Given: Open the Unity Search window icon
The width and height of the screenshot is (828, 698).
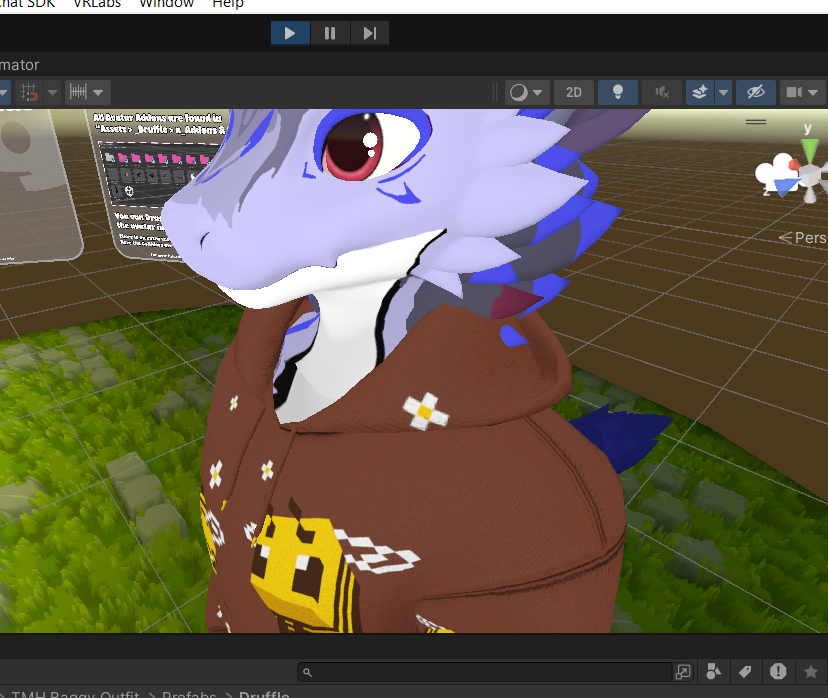Looking at the screenshot, I should 683,672.
